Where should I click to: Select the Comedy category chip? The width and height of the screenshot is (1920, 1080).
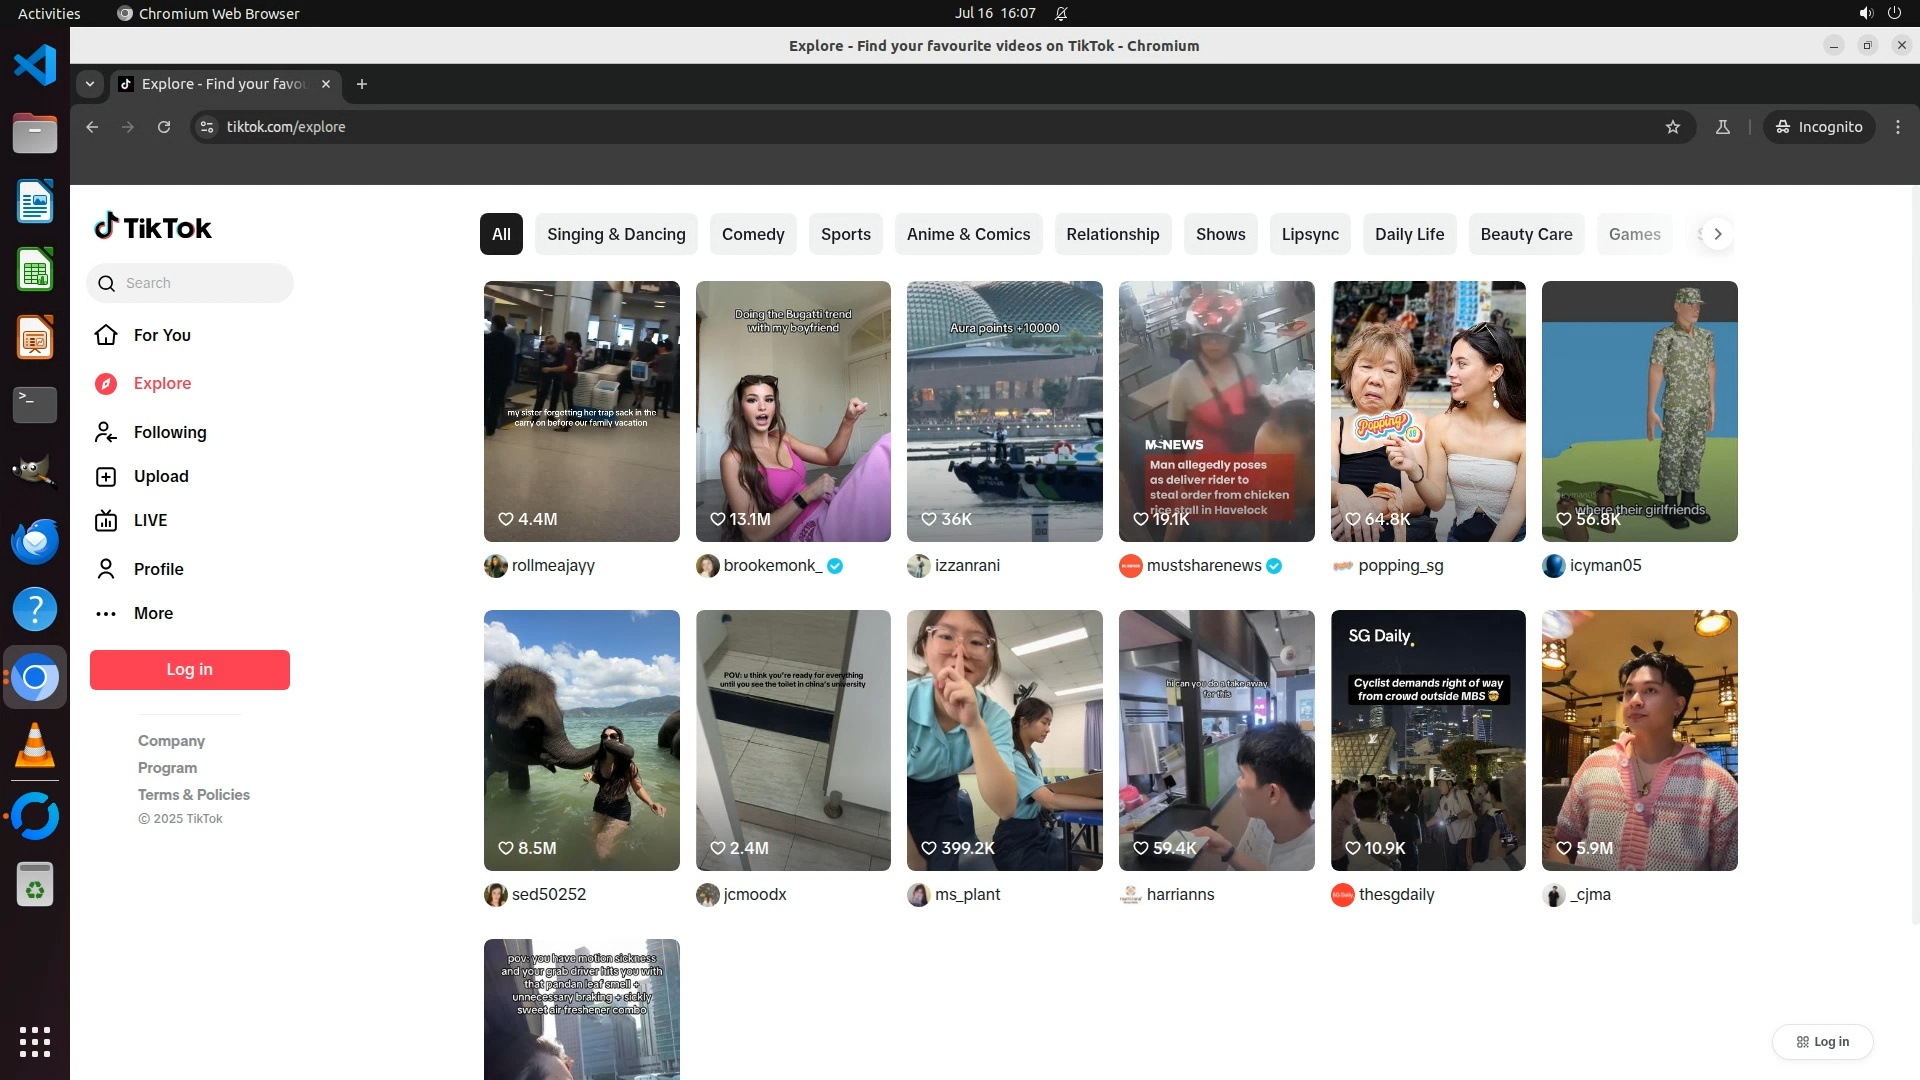tap(753, 234)
